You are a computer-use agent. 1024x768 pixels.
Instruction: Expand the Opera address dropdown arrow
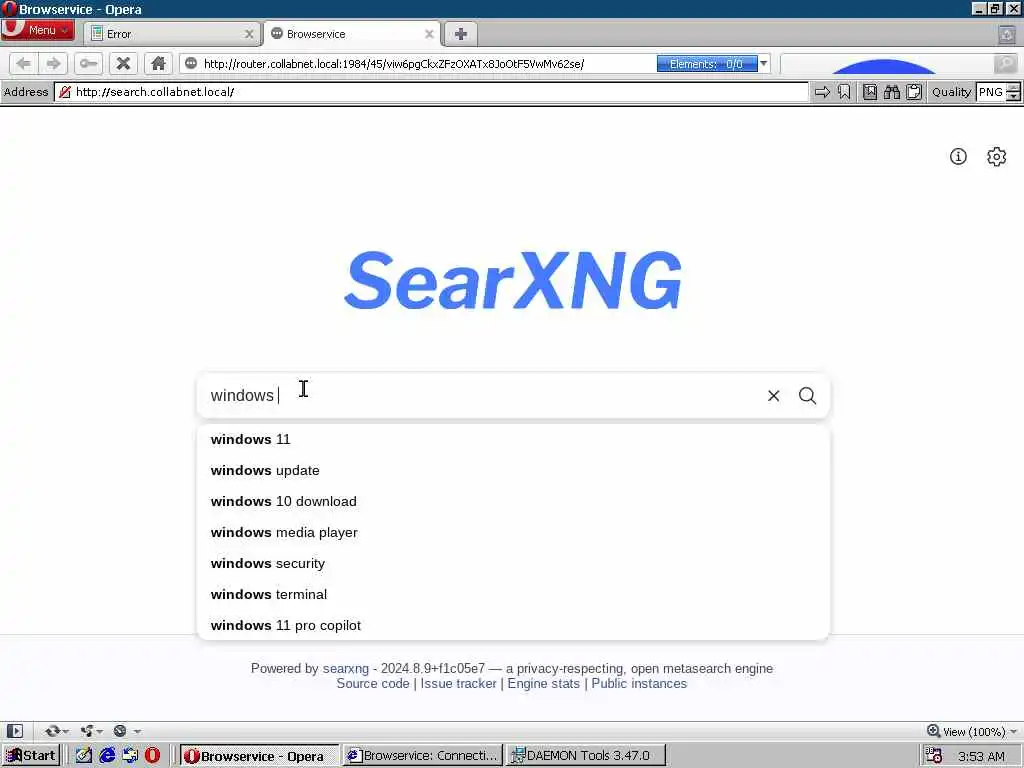tap(763, 63)
